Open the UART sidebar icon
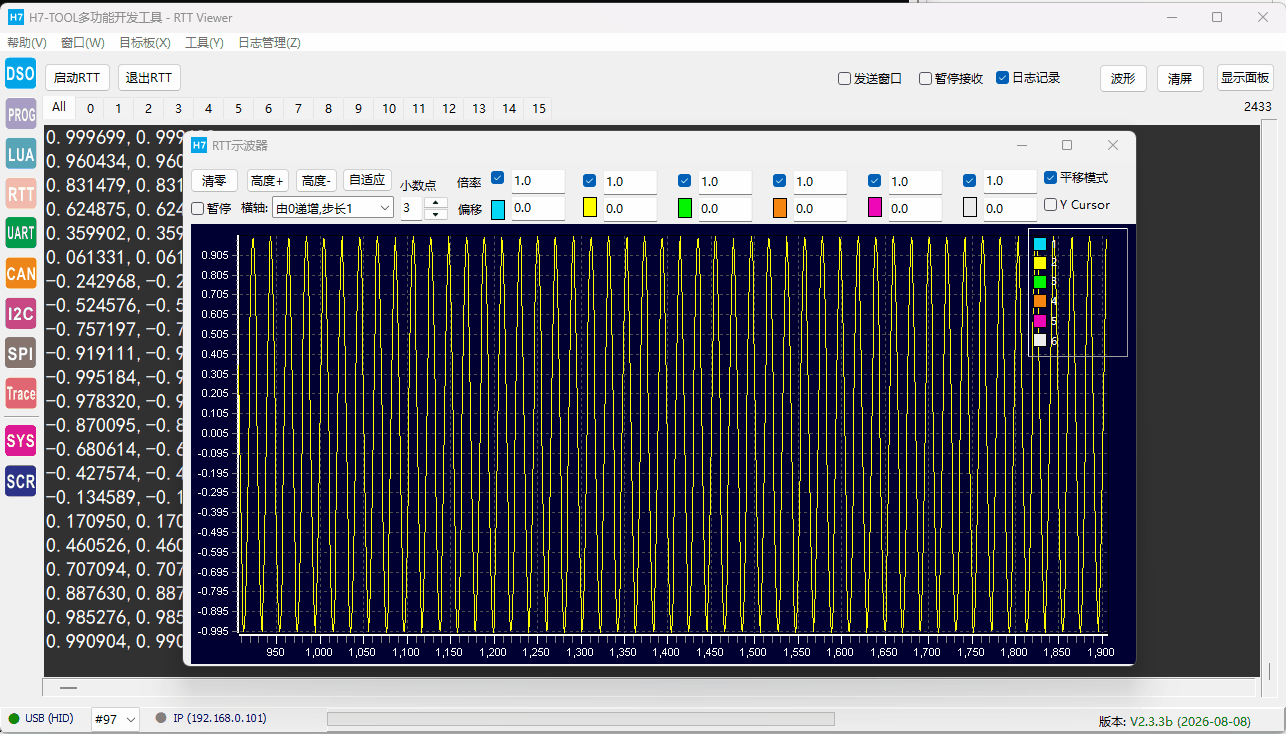1286x734 pixels. click(x=20, y=233)
